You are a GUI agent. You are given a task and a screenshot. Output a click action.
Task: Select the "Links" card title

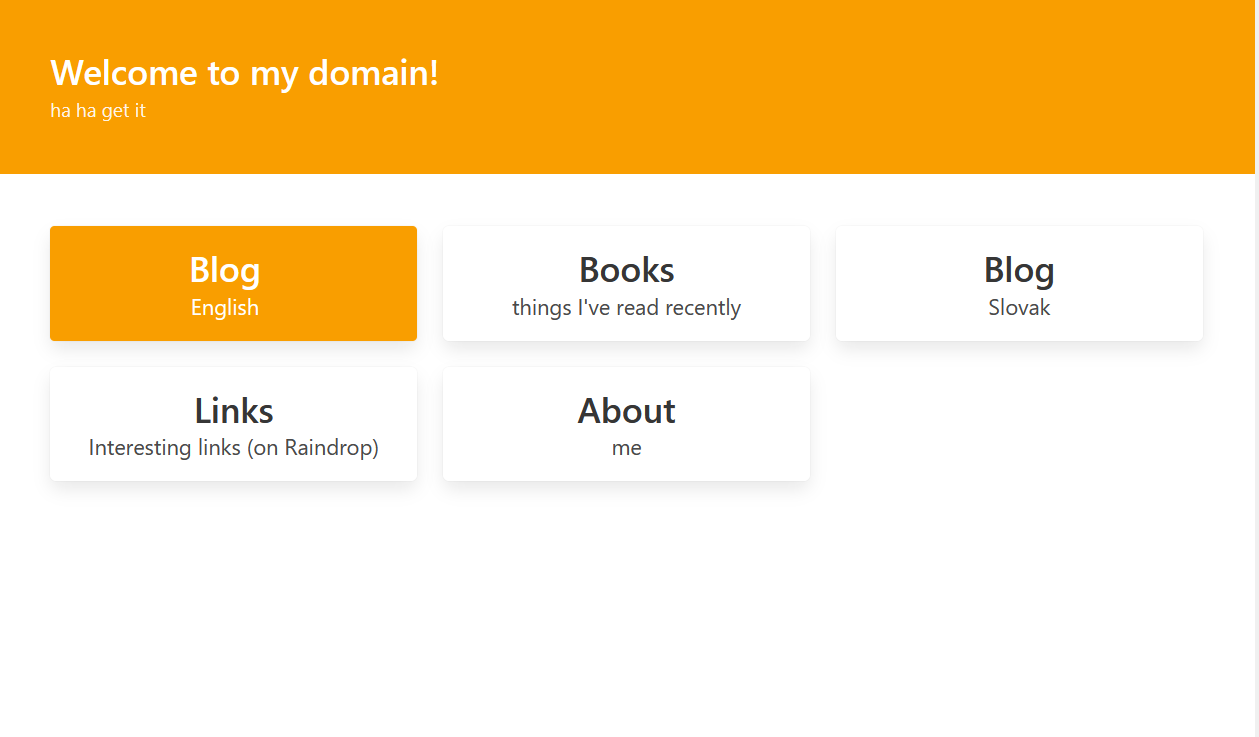point(233,411)
